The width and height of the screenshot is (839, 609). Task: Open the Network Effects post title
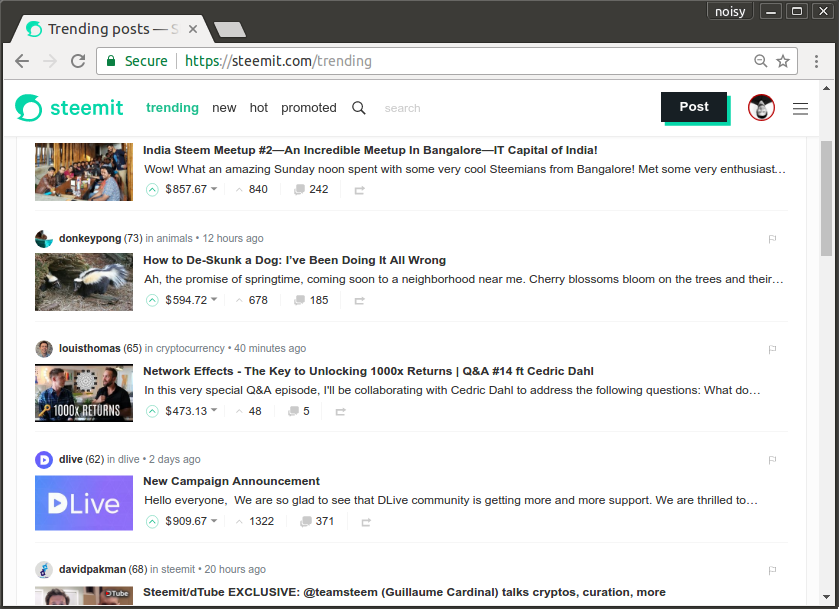[x=368, y=371]
